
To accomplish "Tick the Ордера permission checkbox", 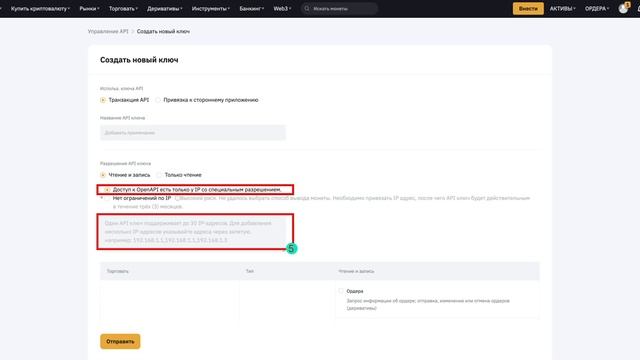I will click(341, 291).
